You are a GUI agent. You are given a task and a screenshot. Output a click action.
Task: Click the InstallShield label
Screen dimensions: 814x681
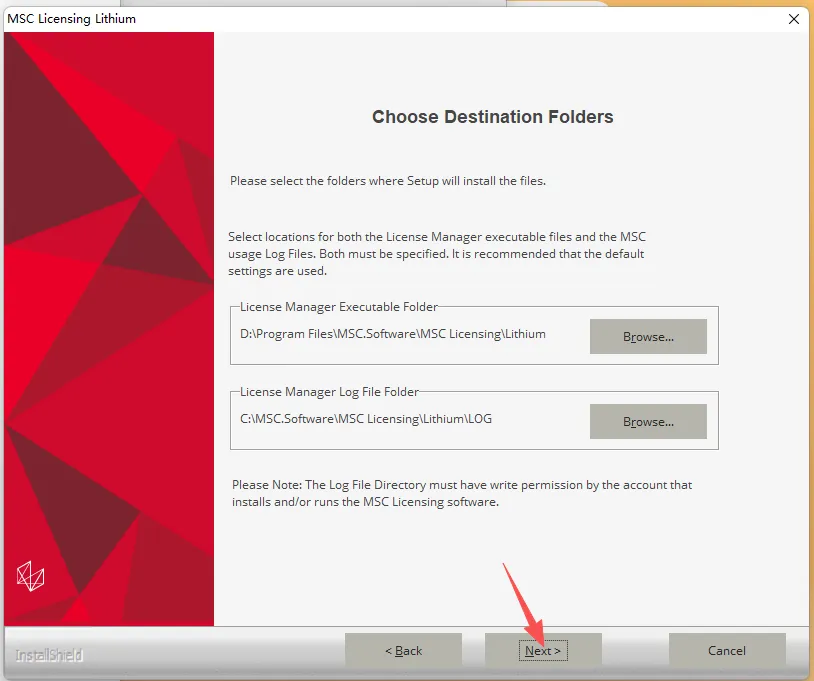[49, 656]
